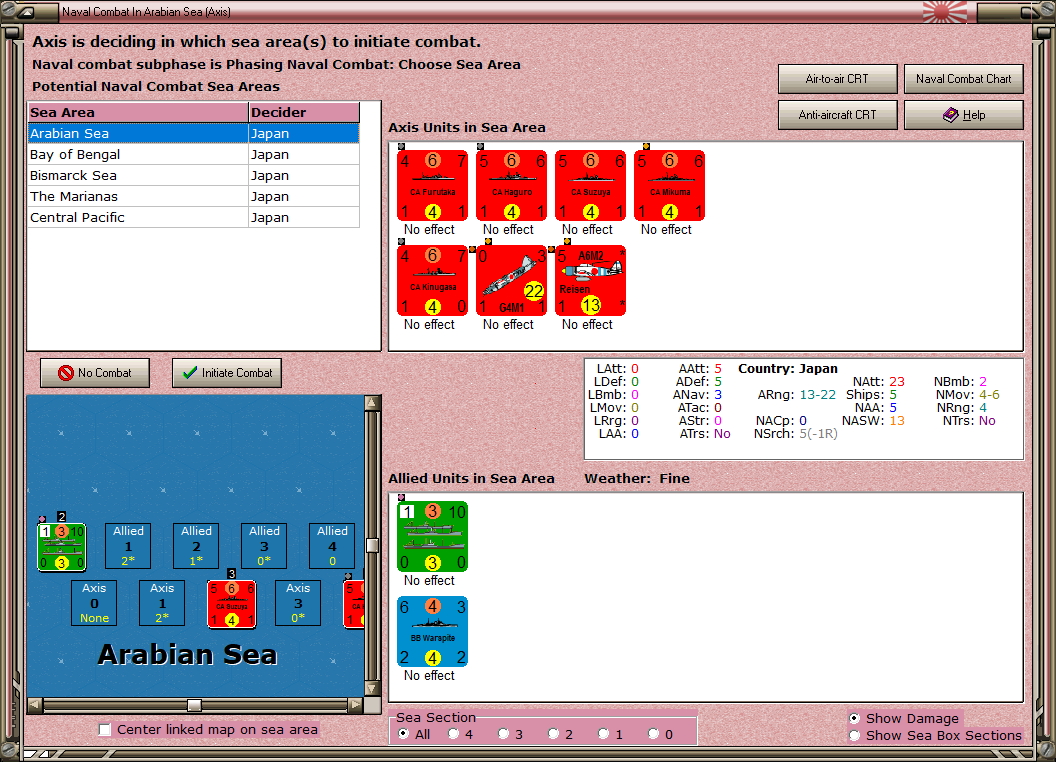
Task: Select the Bay of Bengal row
Action: tap(193, 154)
